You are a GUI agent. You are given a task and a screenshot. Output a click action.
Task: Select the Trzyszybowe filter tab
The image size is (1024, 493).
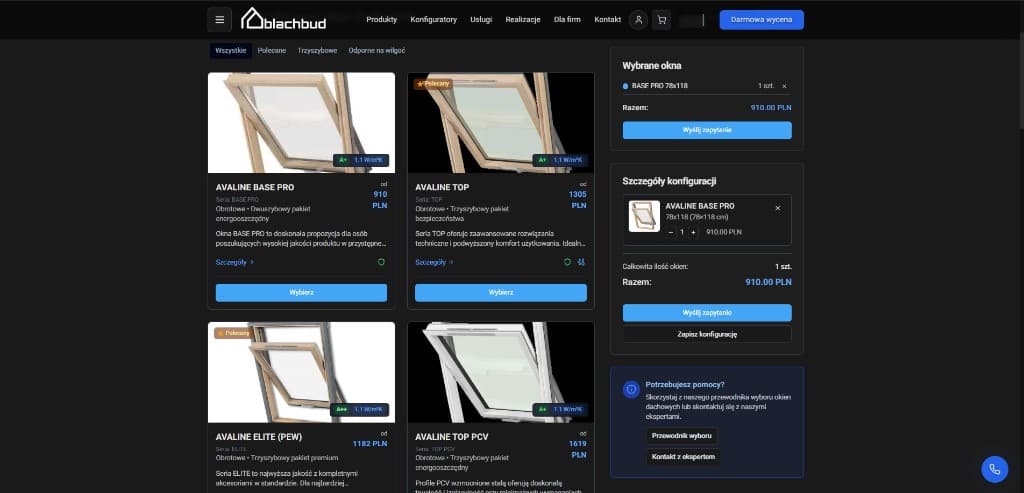[x=317, y=50]
